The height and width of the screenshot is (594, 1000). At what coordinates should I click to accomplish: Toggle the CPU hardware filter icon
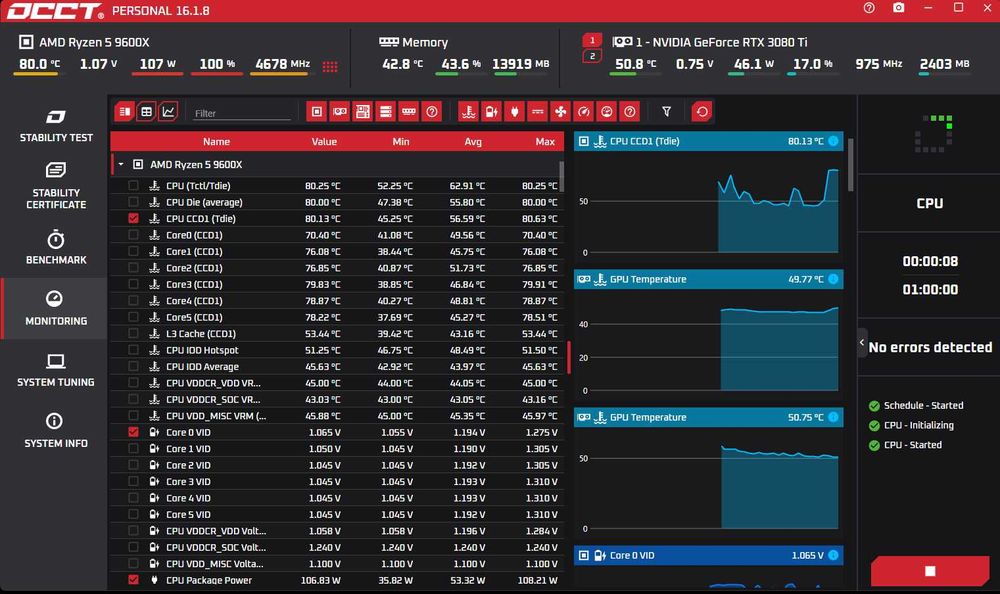pyautogui.click(x=317, y=112)
